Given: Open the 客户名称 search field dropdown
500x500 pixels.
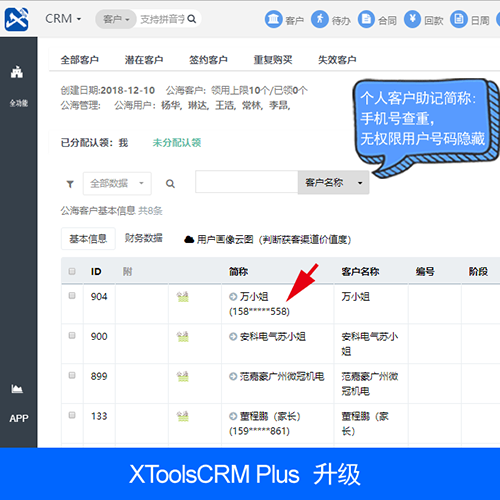Looking at the screenshot, I should coord(333,182).
